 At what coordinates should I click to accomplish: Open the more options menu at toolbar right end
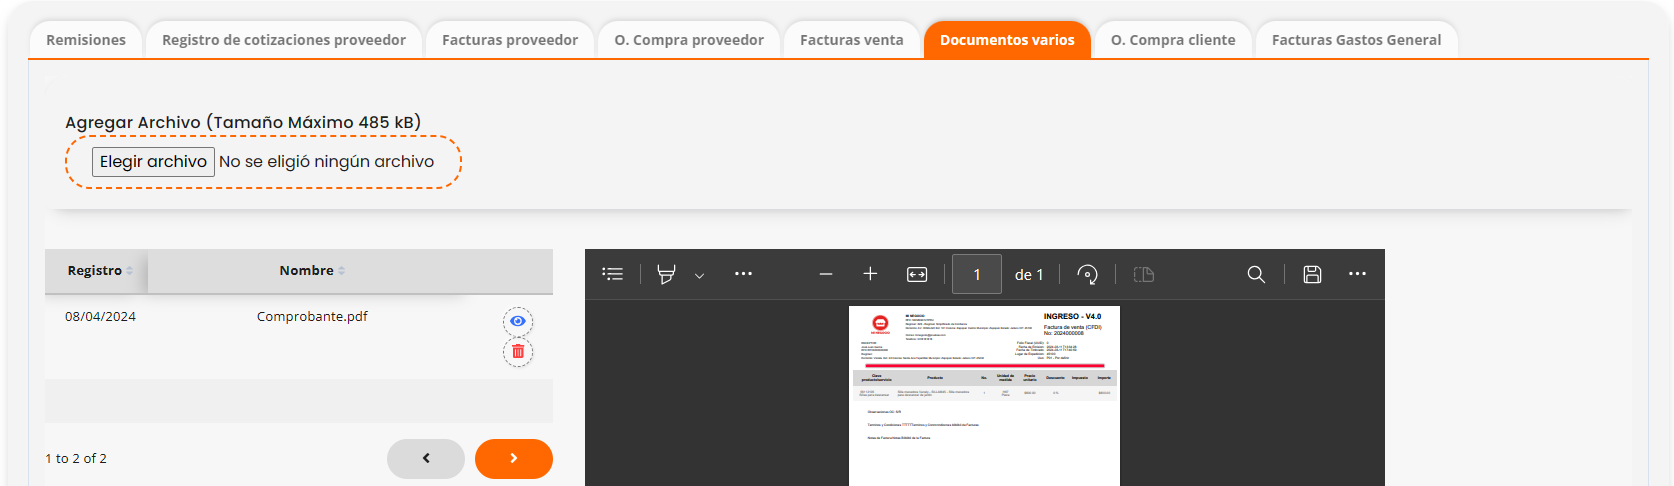coord(1357,274)
